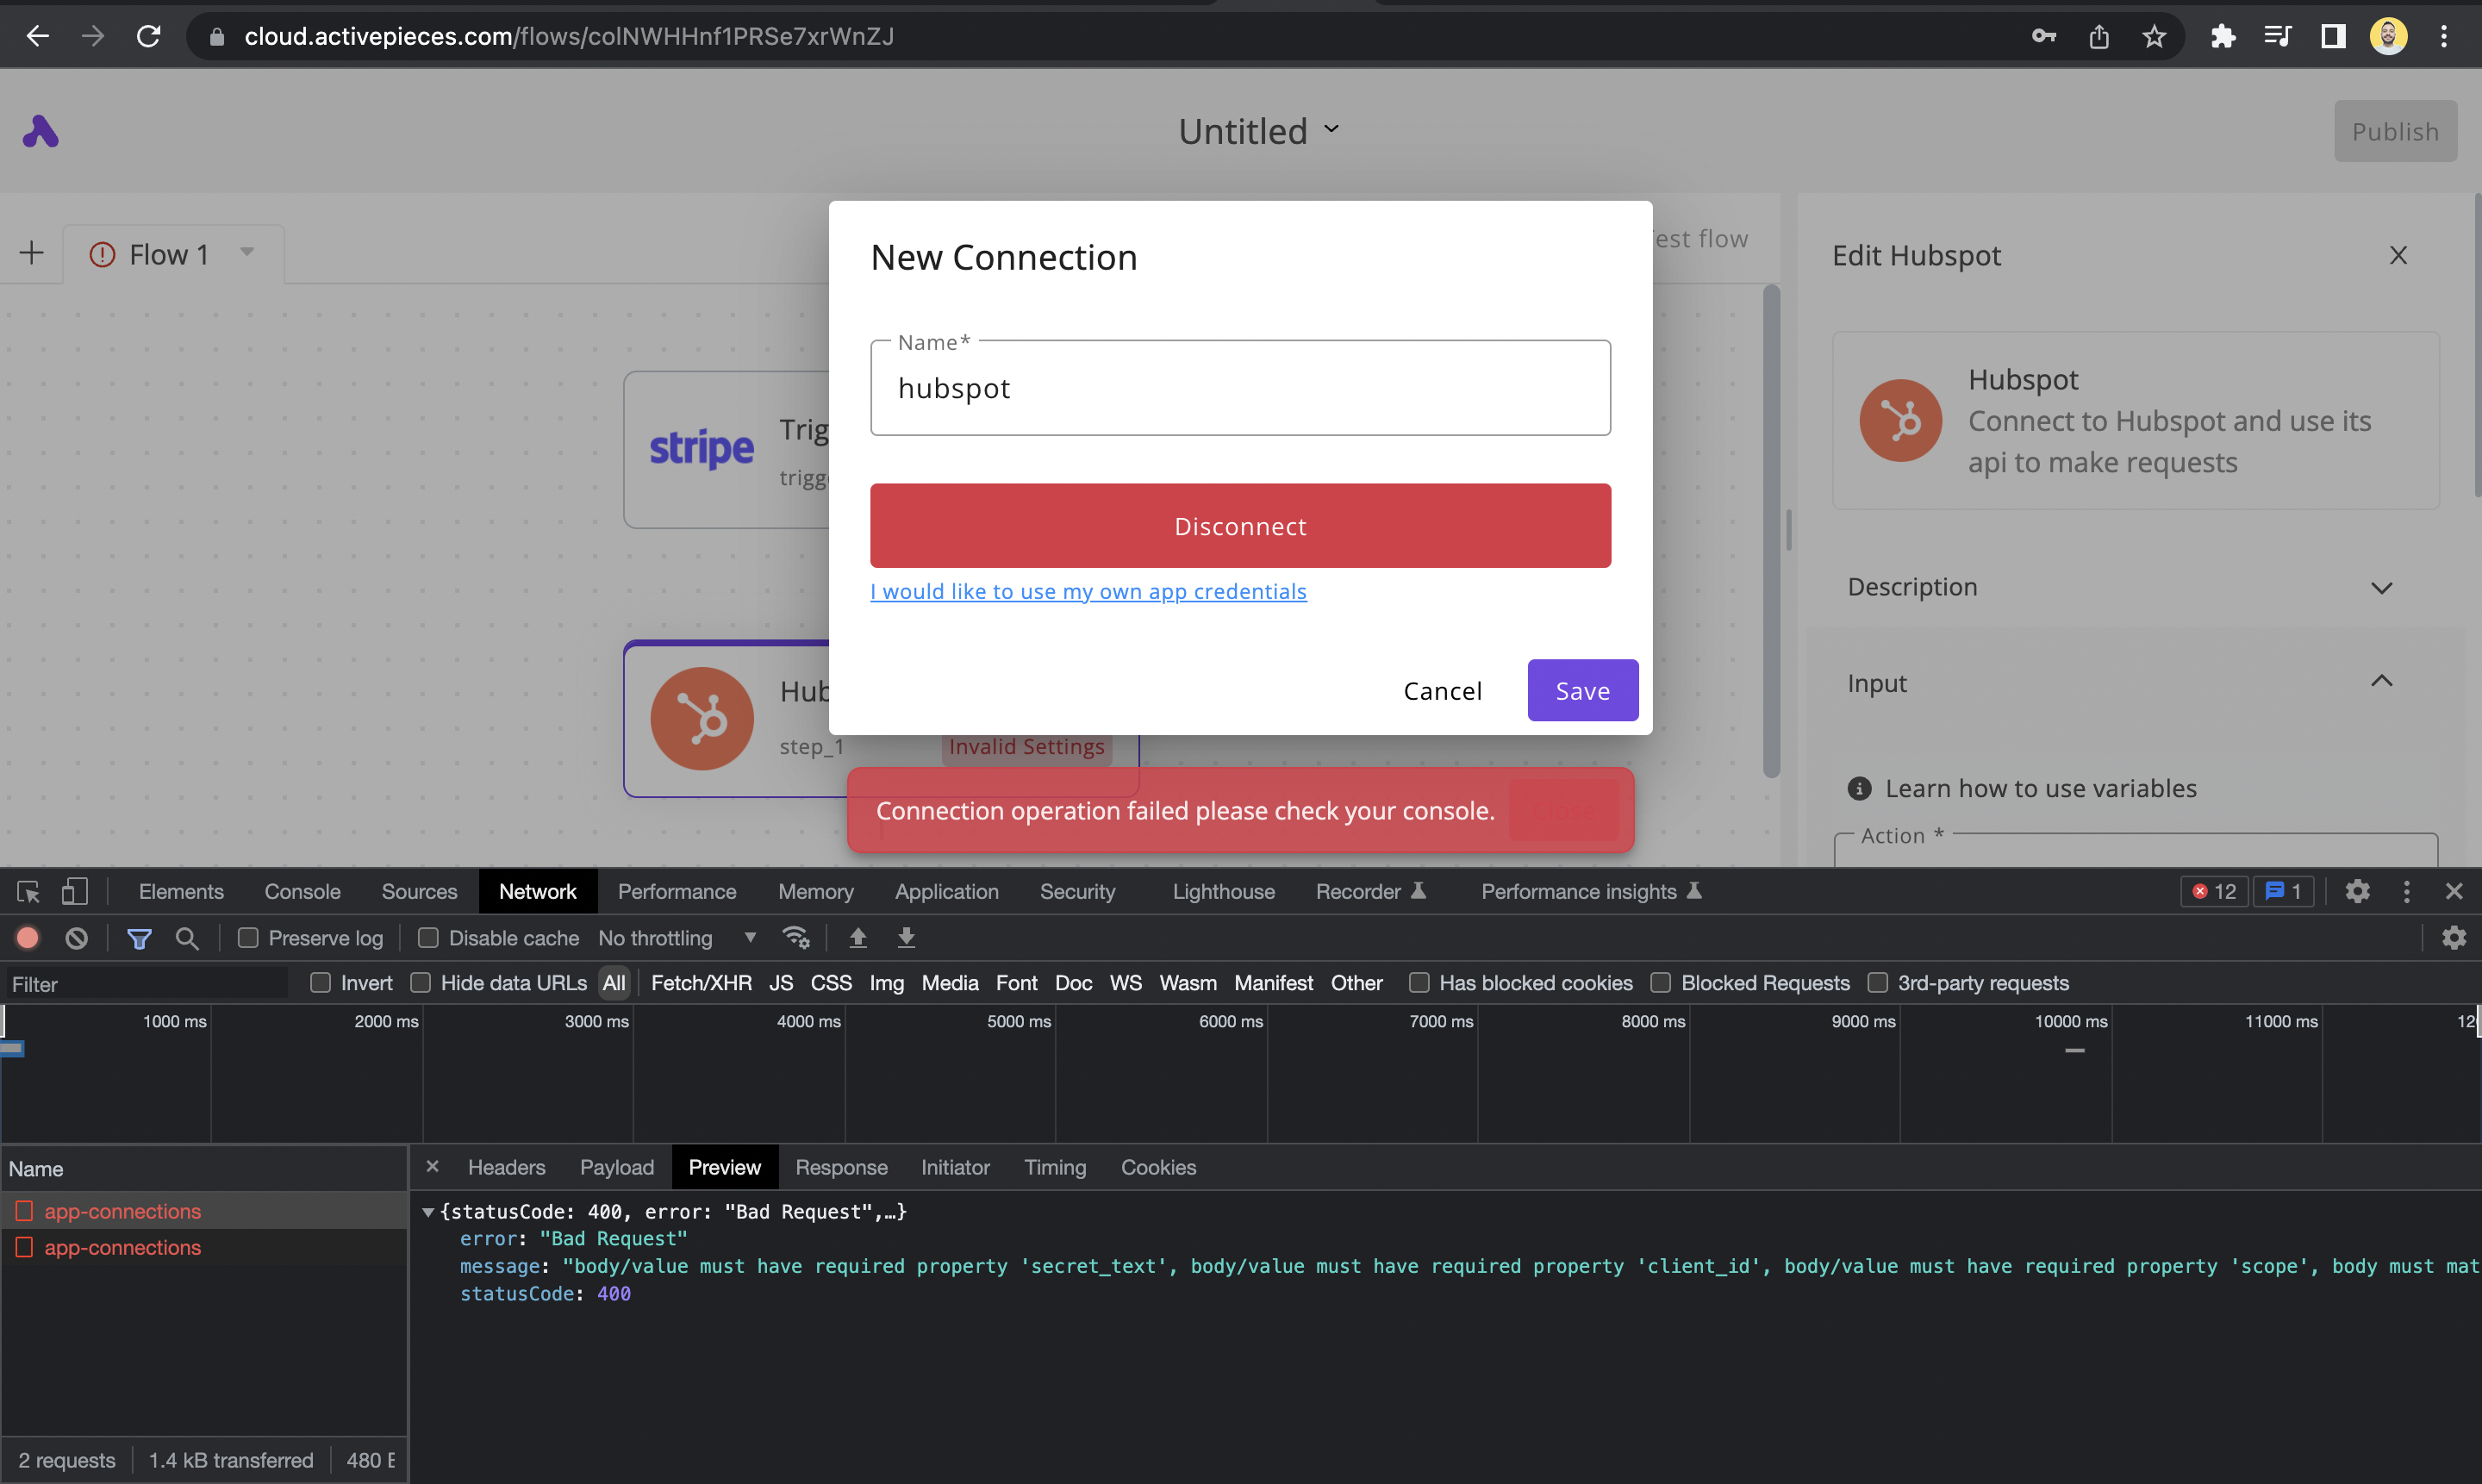
Task: Select the second app-connections request
Action: click(x=122, y=1247)
